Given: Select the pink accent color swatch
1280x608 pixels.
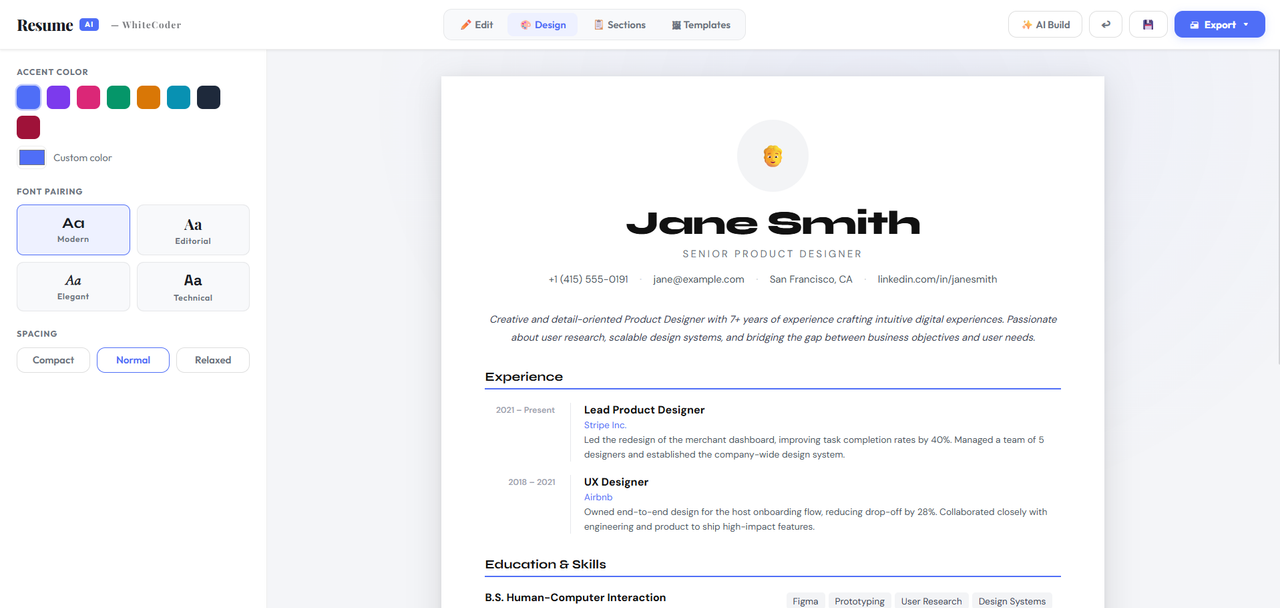Looking at the screenshot, I should (x=88, y=97).
